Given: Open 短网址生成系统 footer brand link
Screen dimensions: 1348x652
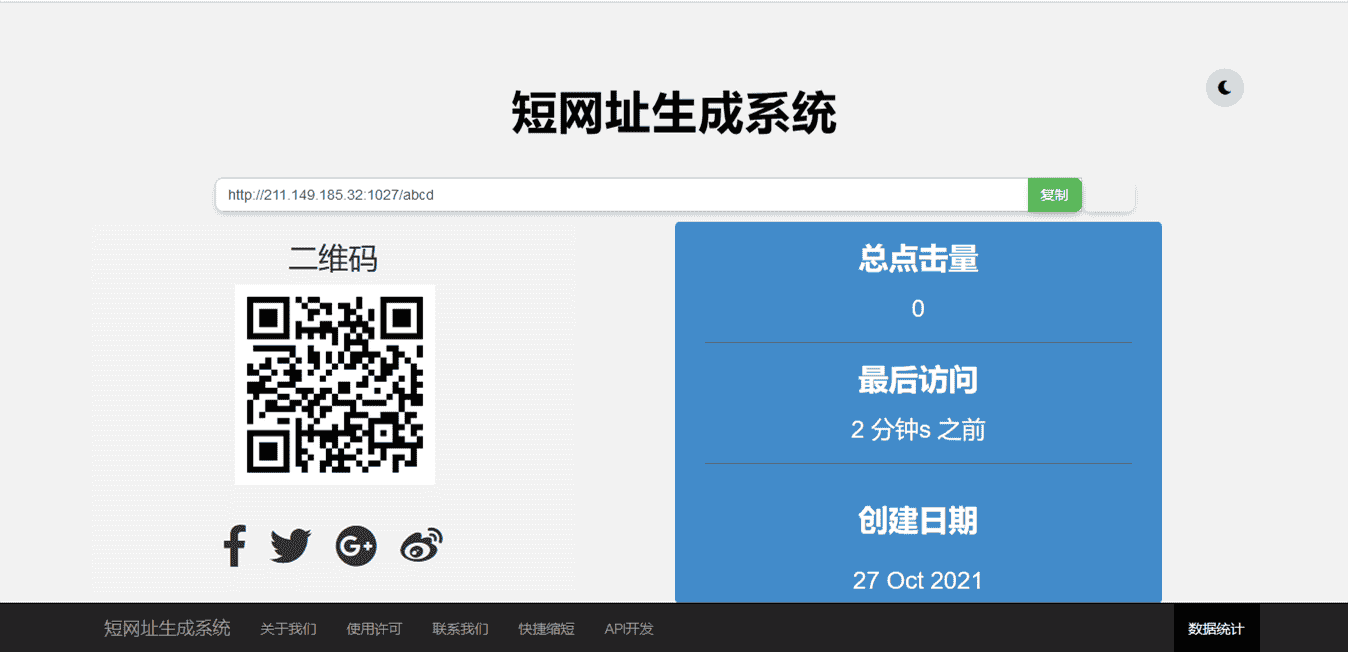Looking at the screenshot, I should pos(167,628).
